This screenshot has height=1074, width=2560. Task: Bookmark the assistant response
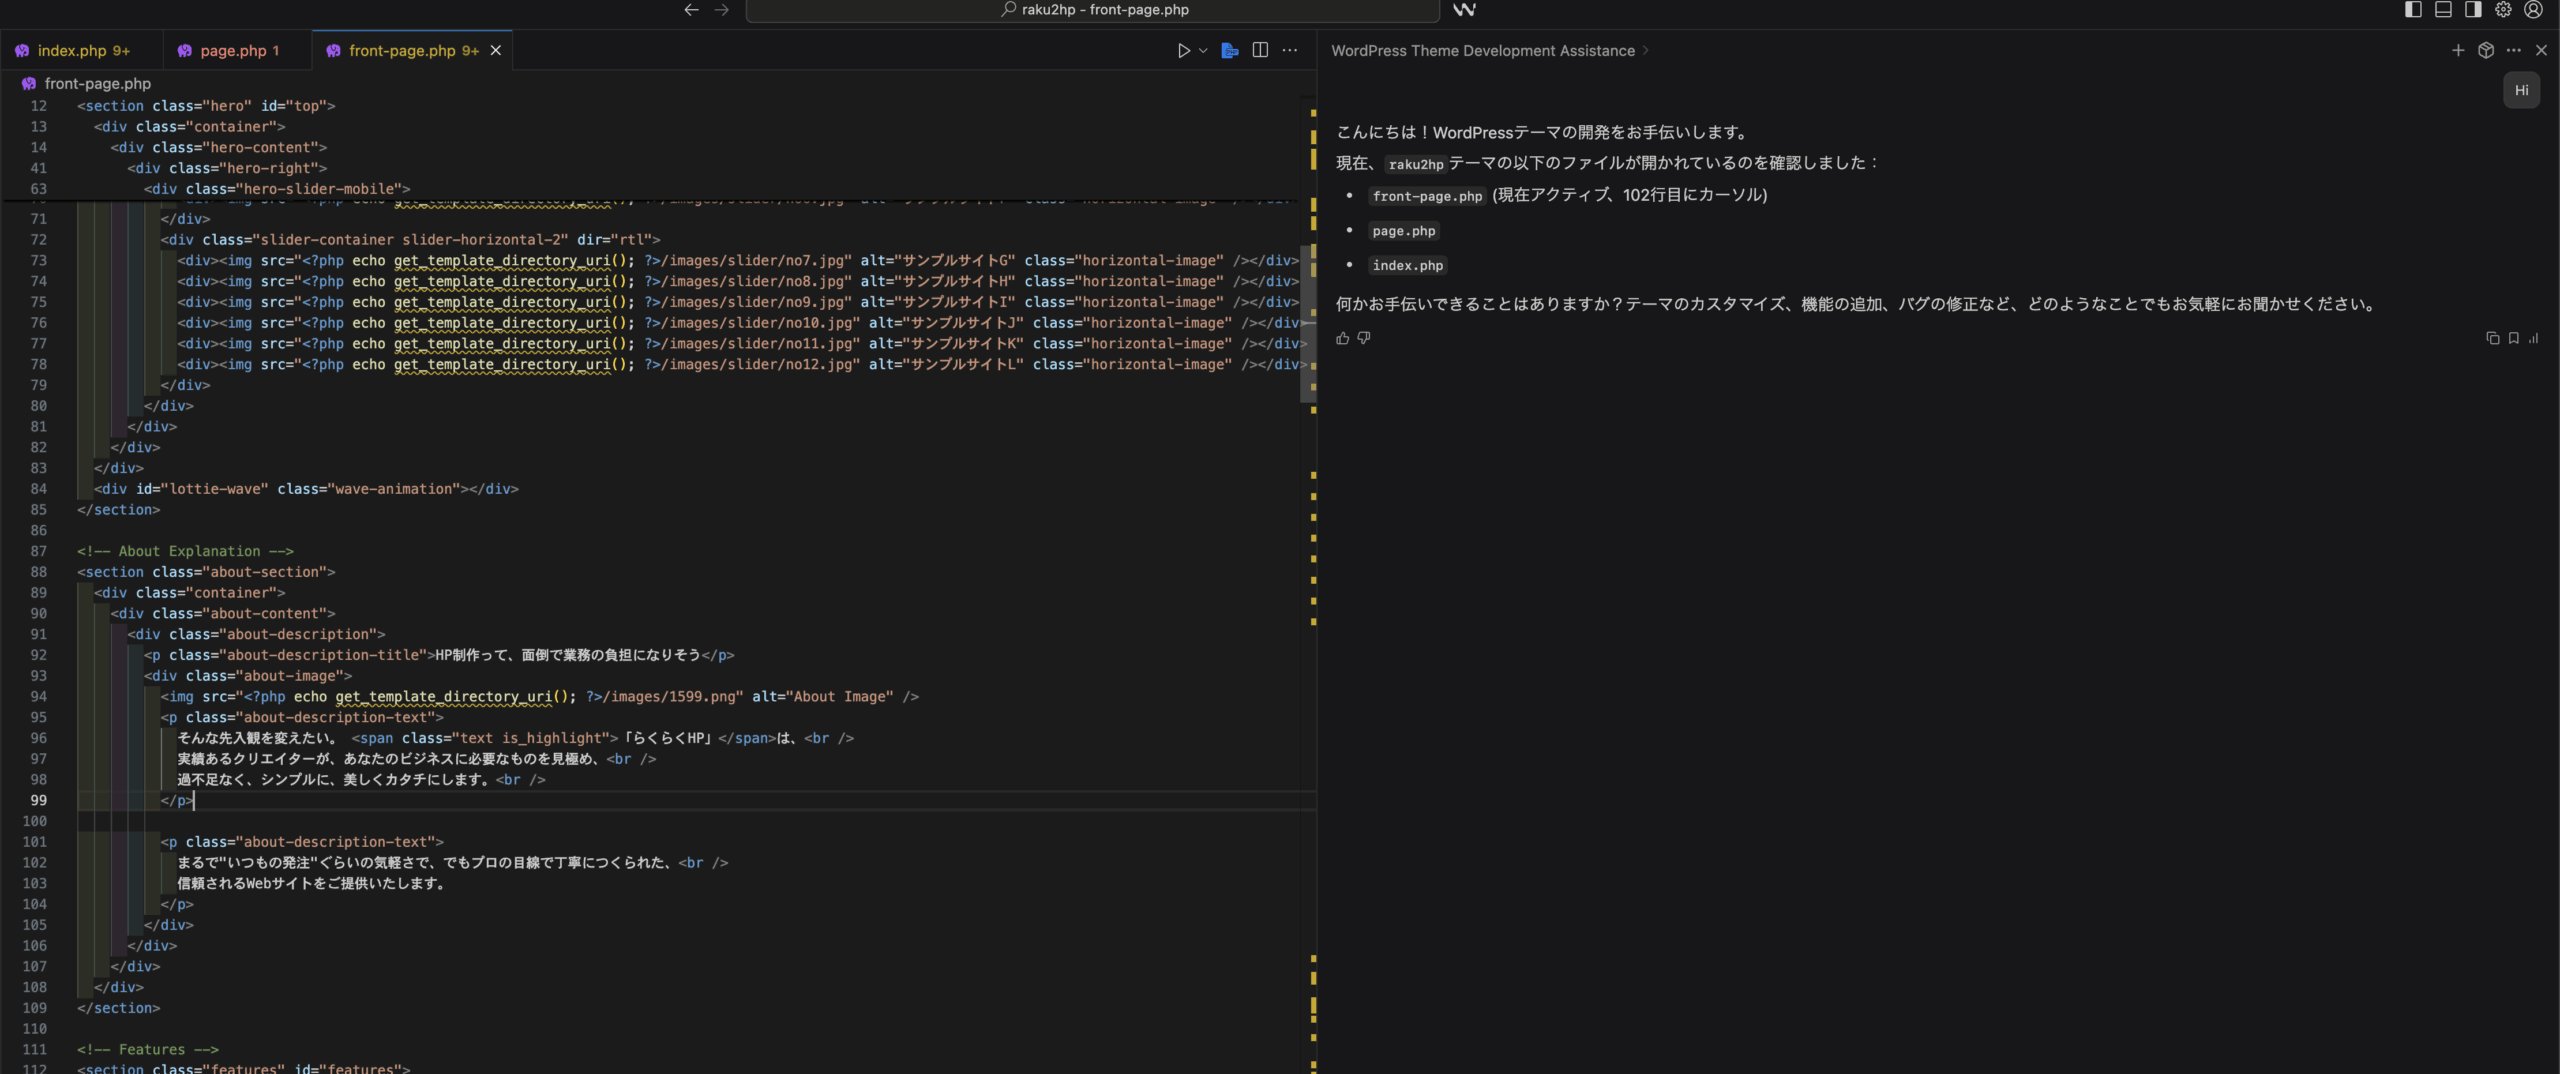(x=2513, y=339)
